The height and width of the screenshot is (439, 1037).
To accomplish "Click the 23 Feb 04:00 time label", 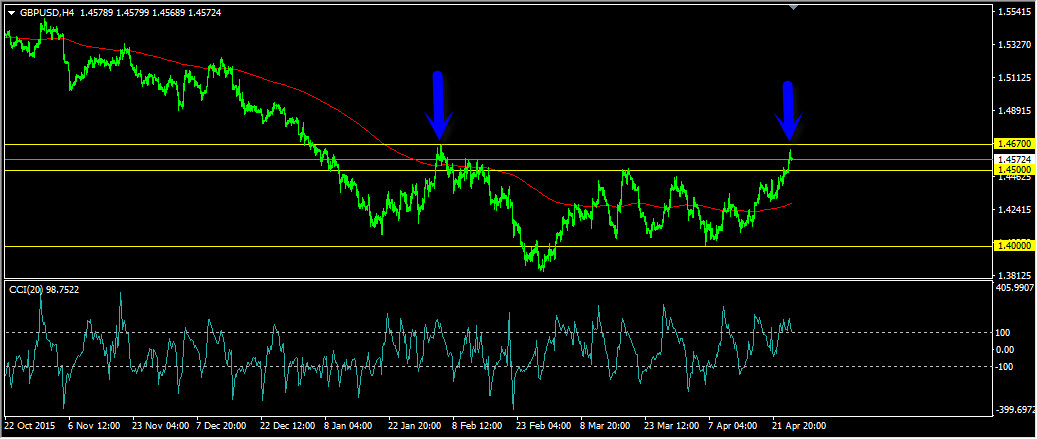I will click(x=543, y=425).
